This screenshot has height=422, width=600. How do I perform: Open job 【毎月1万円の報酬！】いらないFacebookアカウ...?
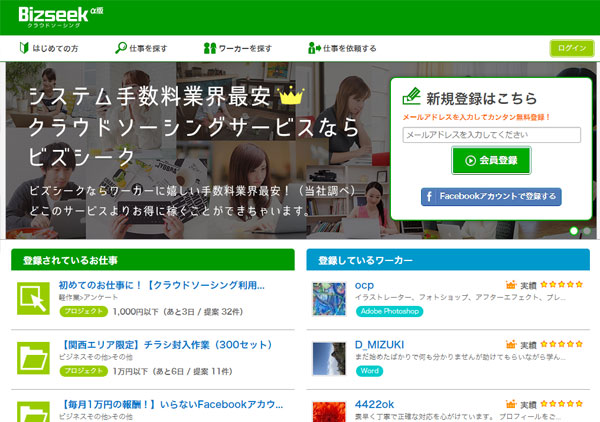[171, 404]
